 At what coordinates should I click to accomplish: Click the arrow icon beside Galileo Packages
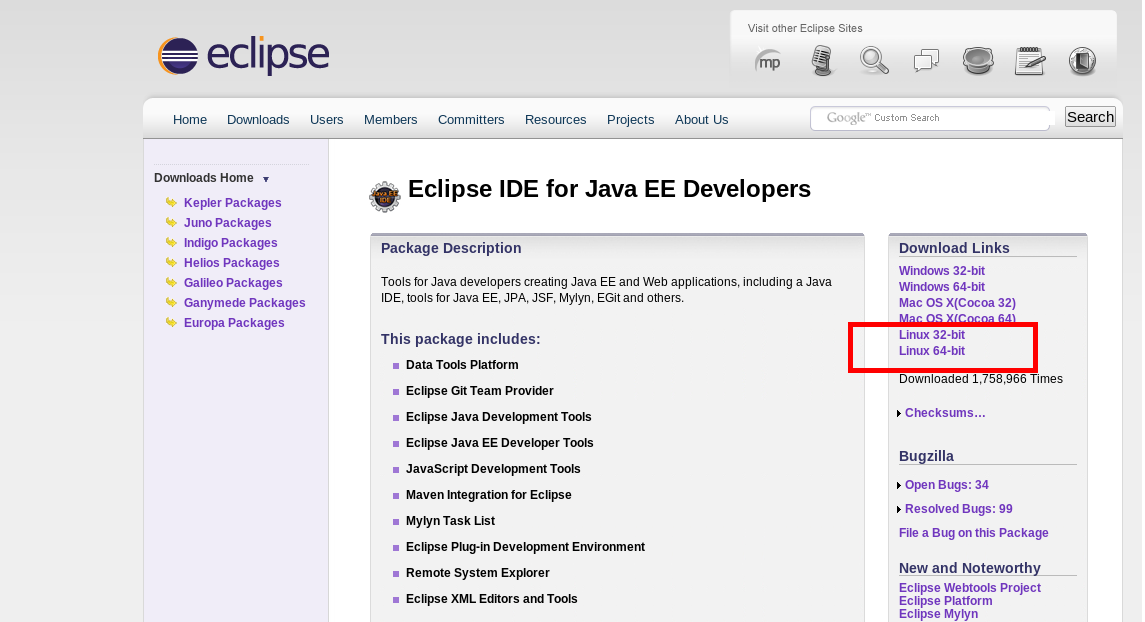(171, 283)
